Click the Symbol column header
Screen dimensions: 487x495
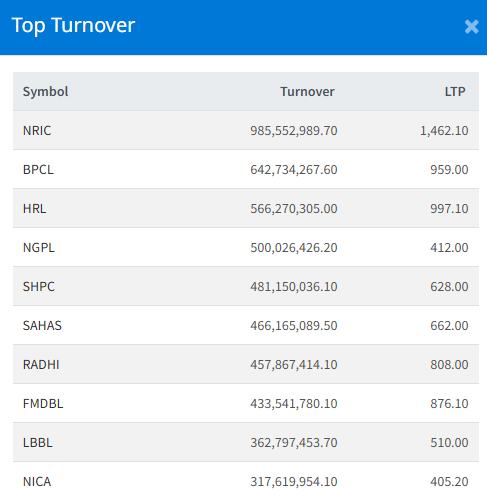point(45,92)
